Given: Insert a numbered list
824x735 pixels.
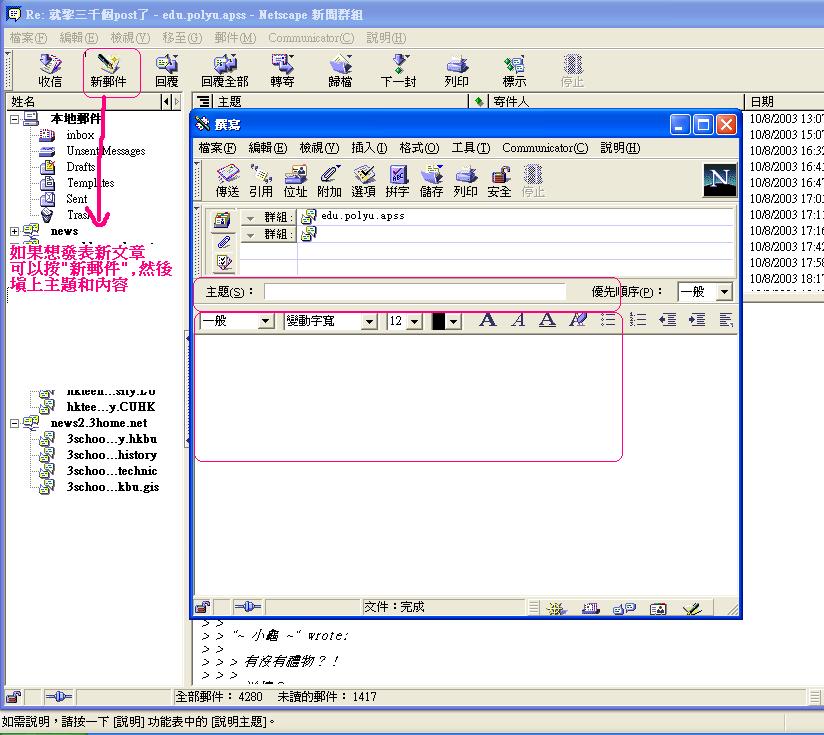Looking at the screenshot, I should [x=637, y=320].
